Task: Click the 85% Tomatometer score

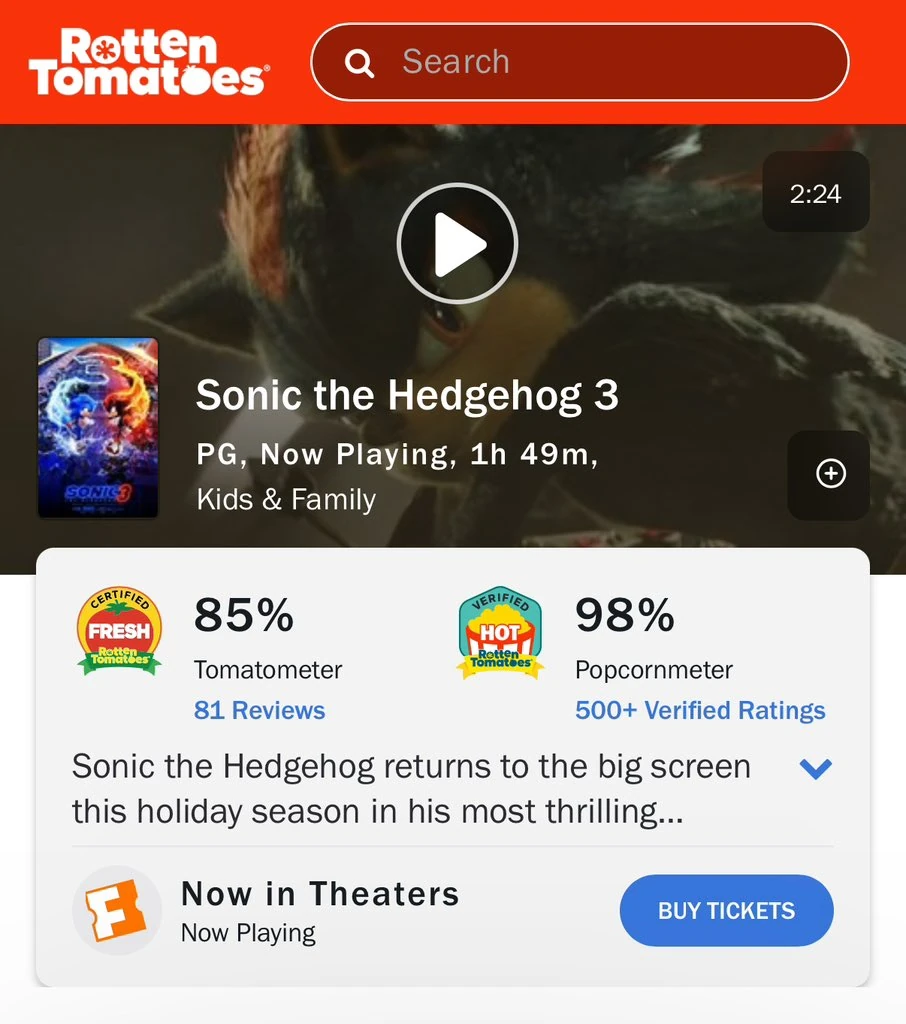Action: pyautogui.click(x=243, y=616)
